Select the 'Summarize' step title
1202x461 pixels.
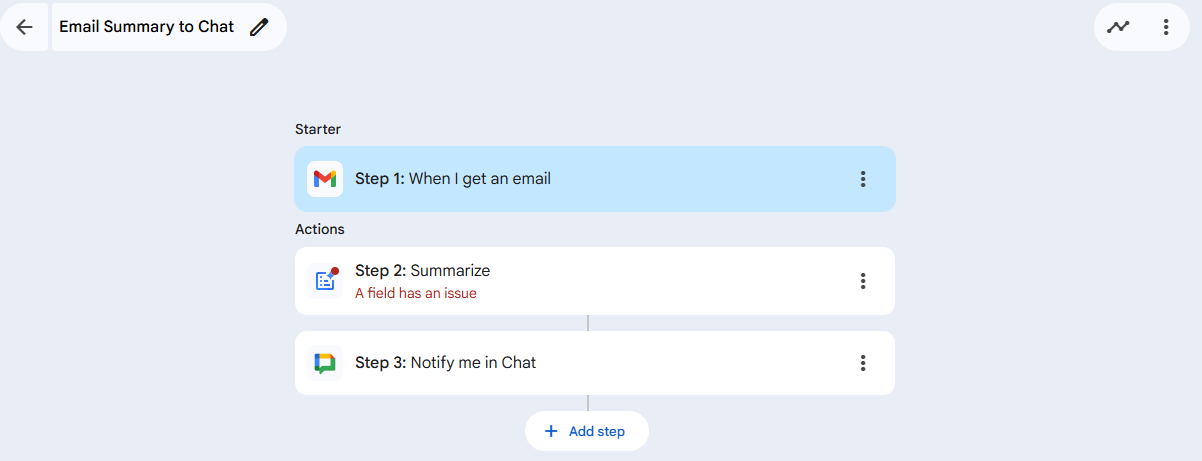tap(450, 271)
